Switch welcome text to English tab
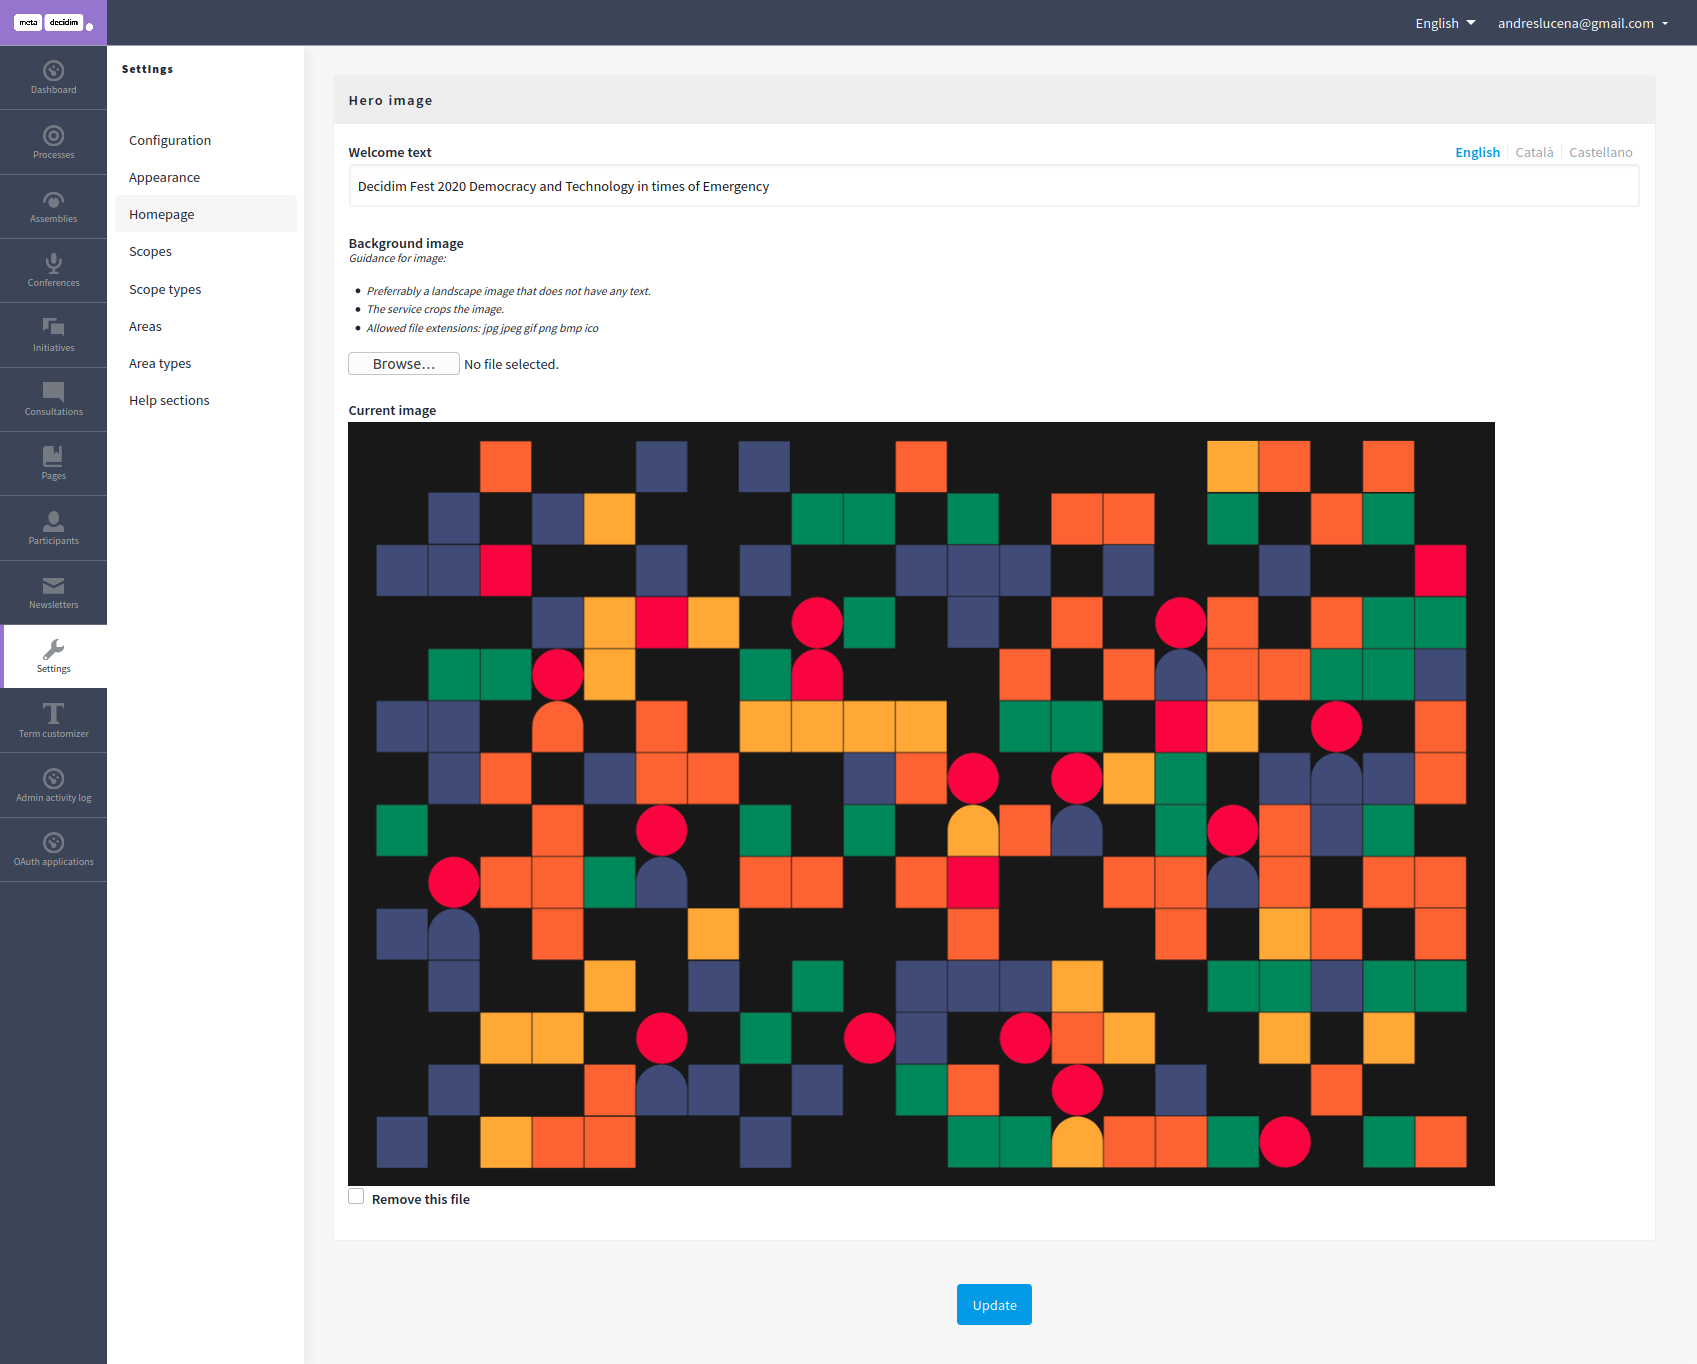The width and height of the screenshot is (1697, 1364). pyautogui.click(x=1477, y=152)
